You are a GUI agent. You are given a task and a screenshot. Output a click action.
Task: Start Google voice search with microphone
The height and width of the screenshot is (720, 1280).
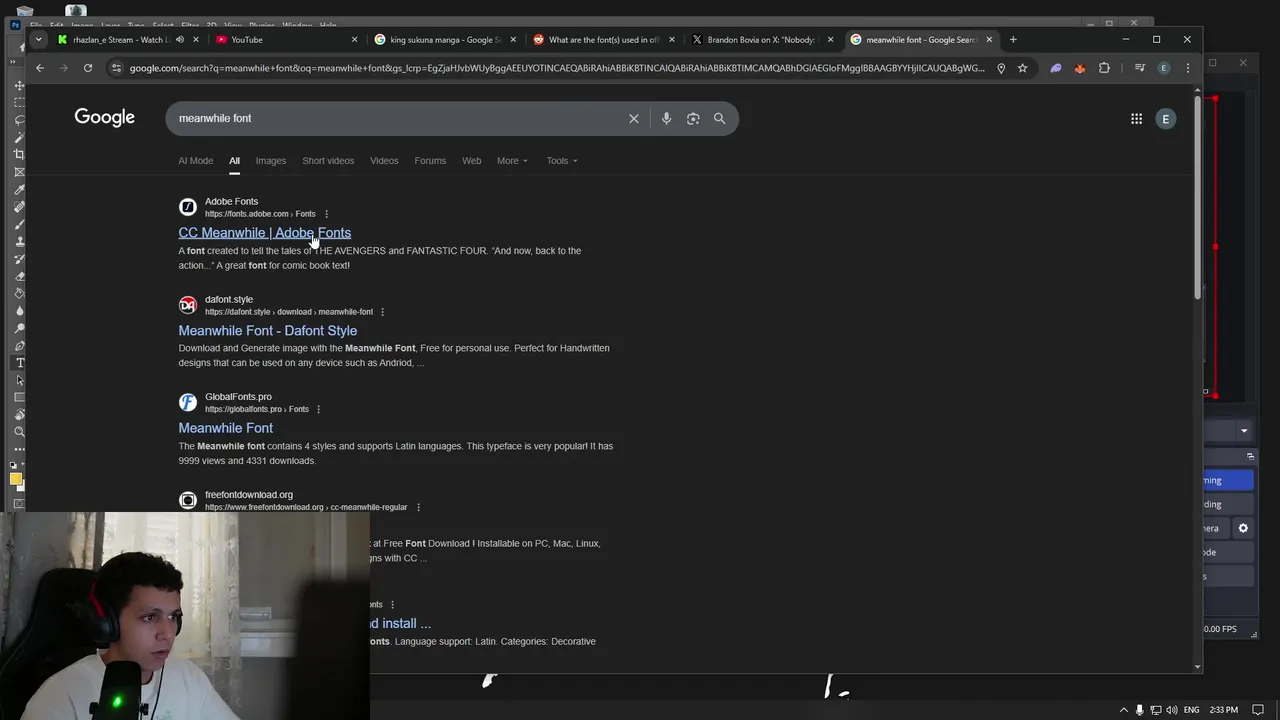(666, 118)
